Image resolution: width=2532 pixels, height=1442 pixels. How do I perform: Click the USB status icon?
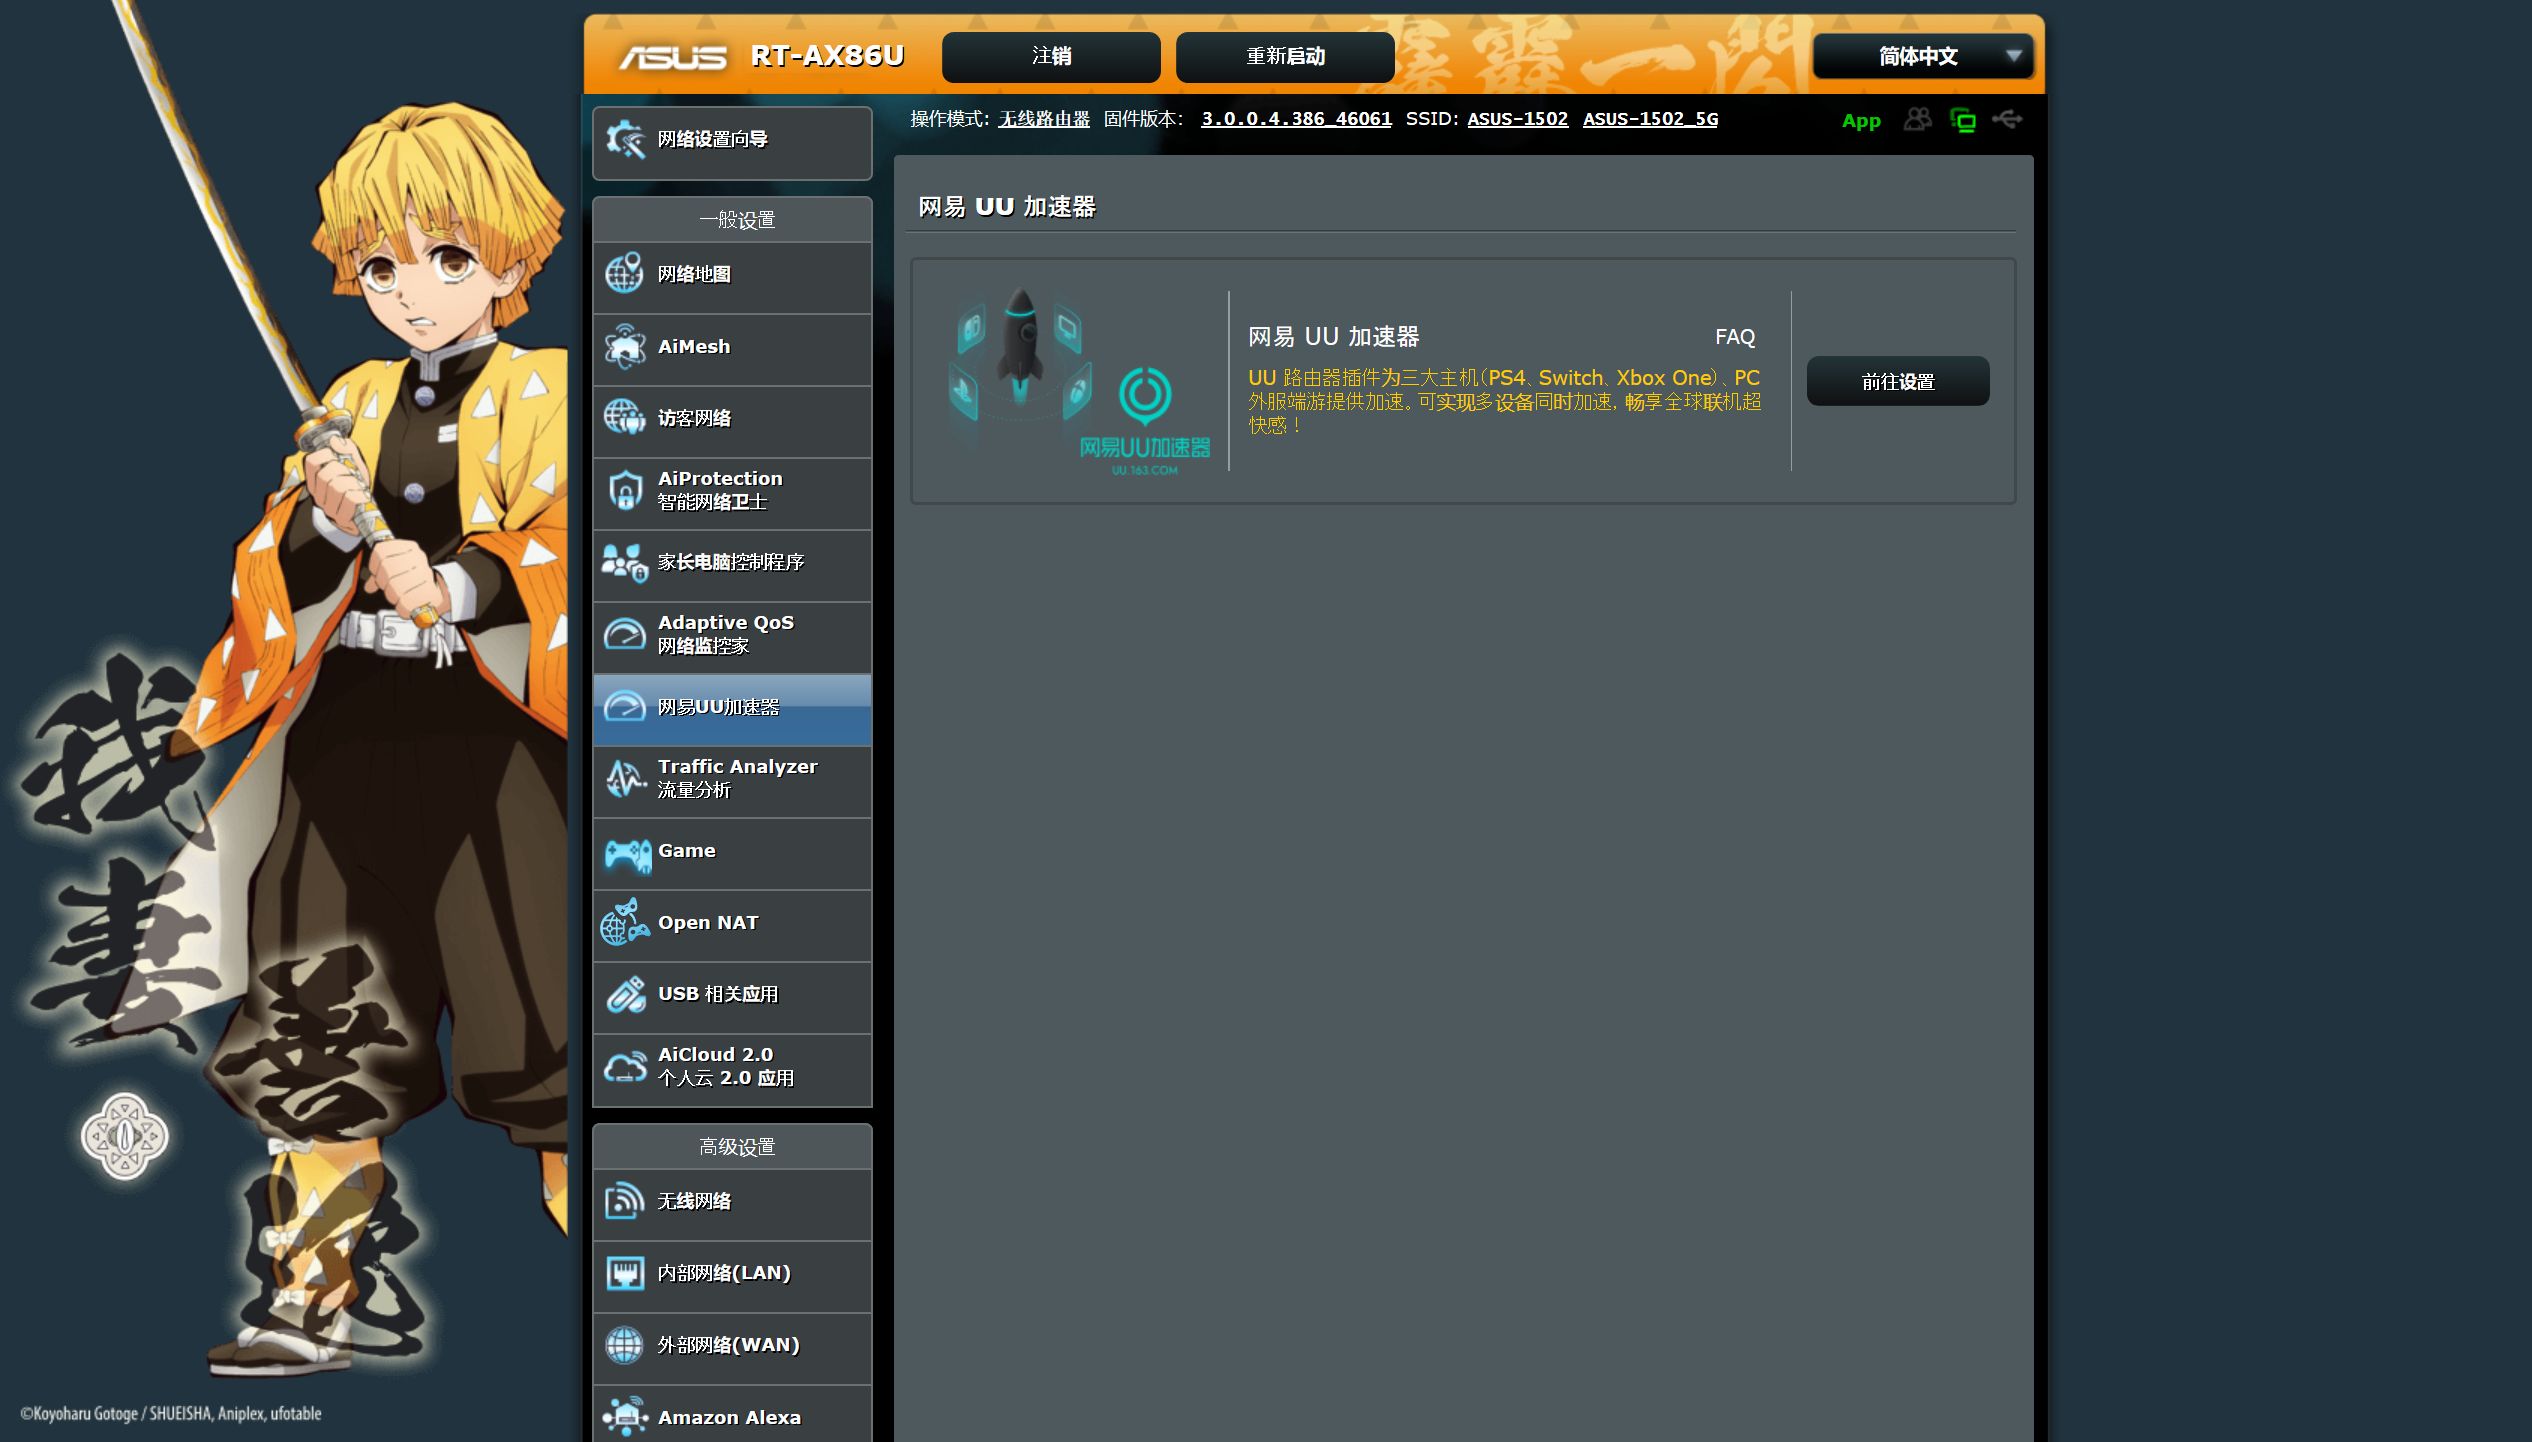coord(2008,119)
